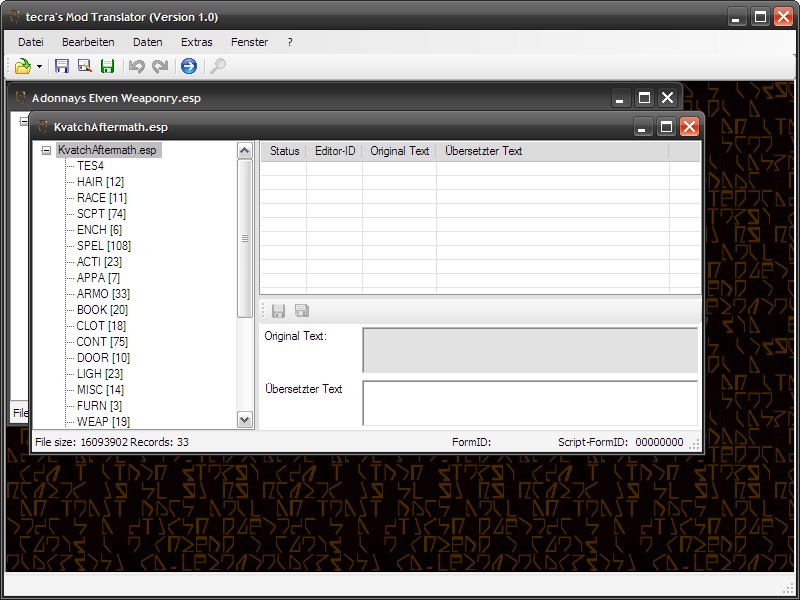Click the undo arrow in toolbar

(137, 66)
